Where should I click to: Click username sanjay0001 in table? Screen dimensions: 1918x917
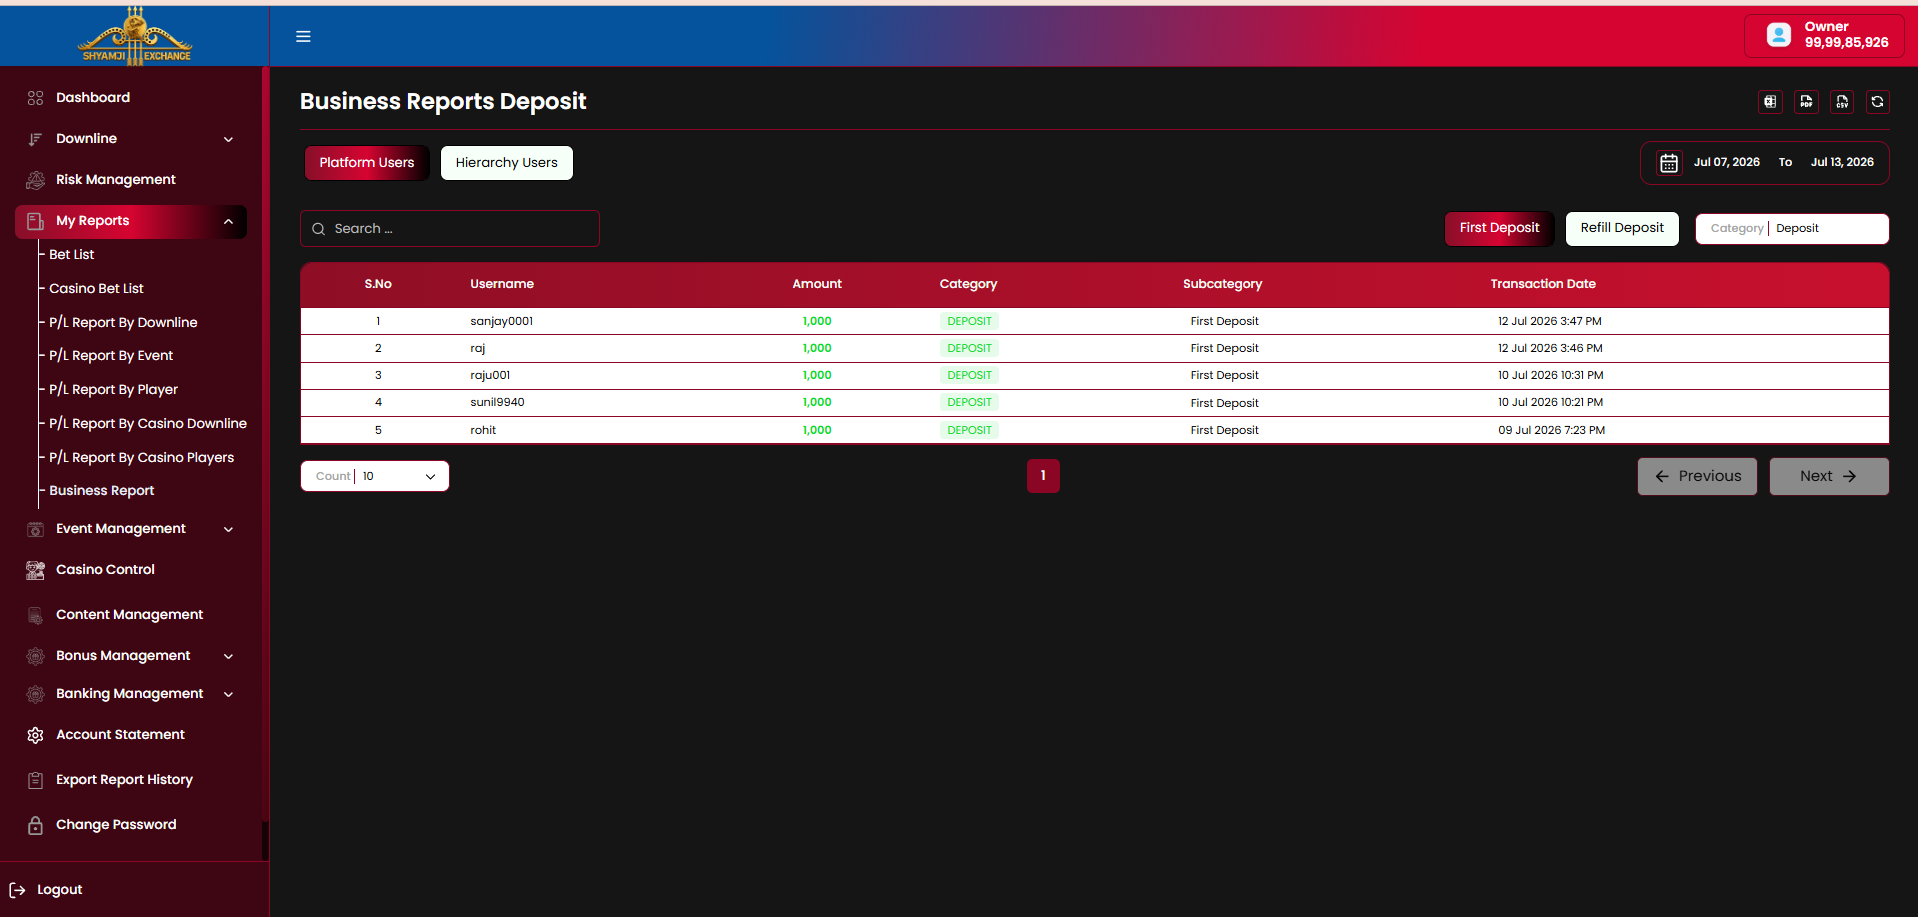[501, 321]
